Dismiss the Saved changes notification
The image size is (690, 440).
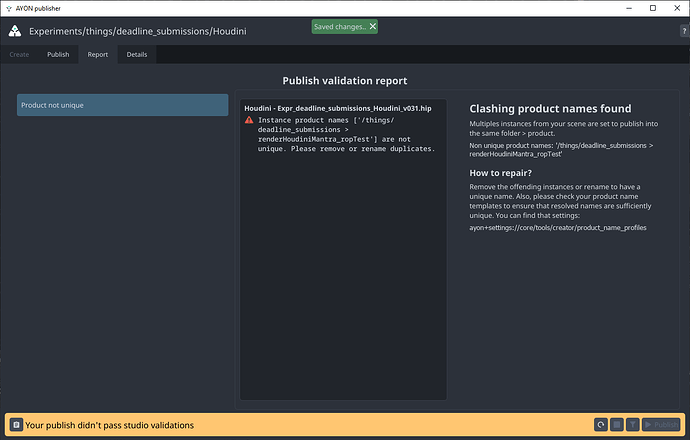[x=373, y=26]
